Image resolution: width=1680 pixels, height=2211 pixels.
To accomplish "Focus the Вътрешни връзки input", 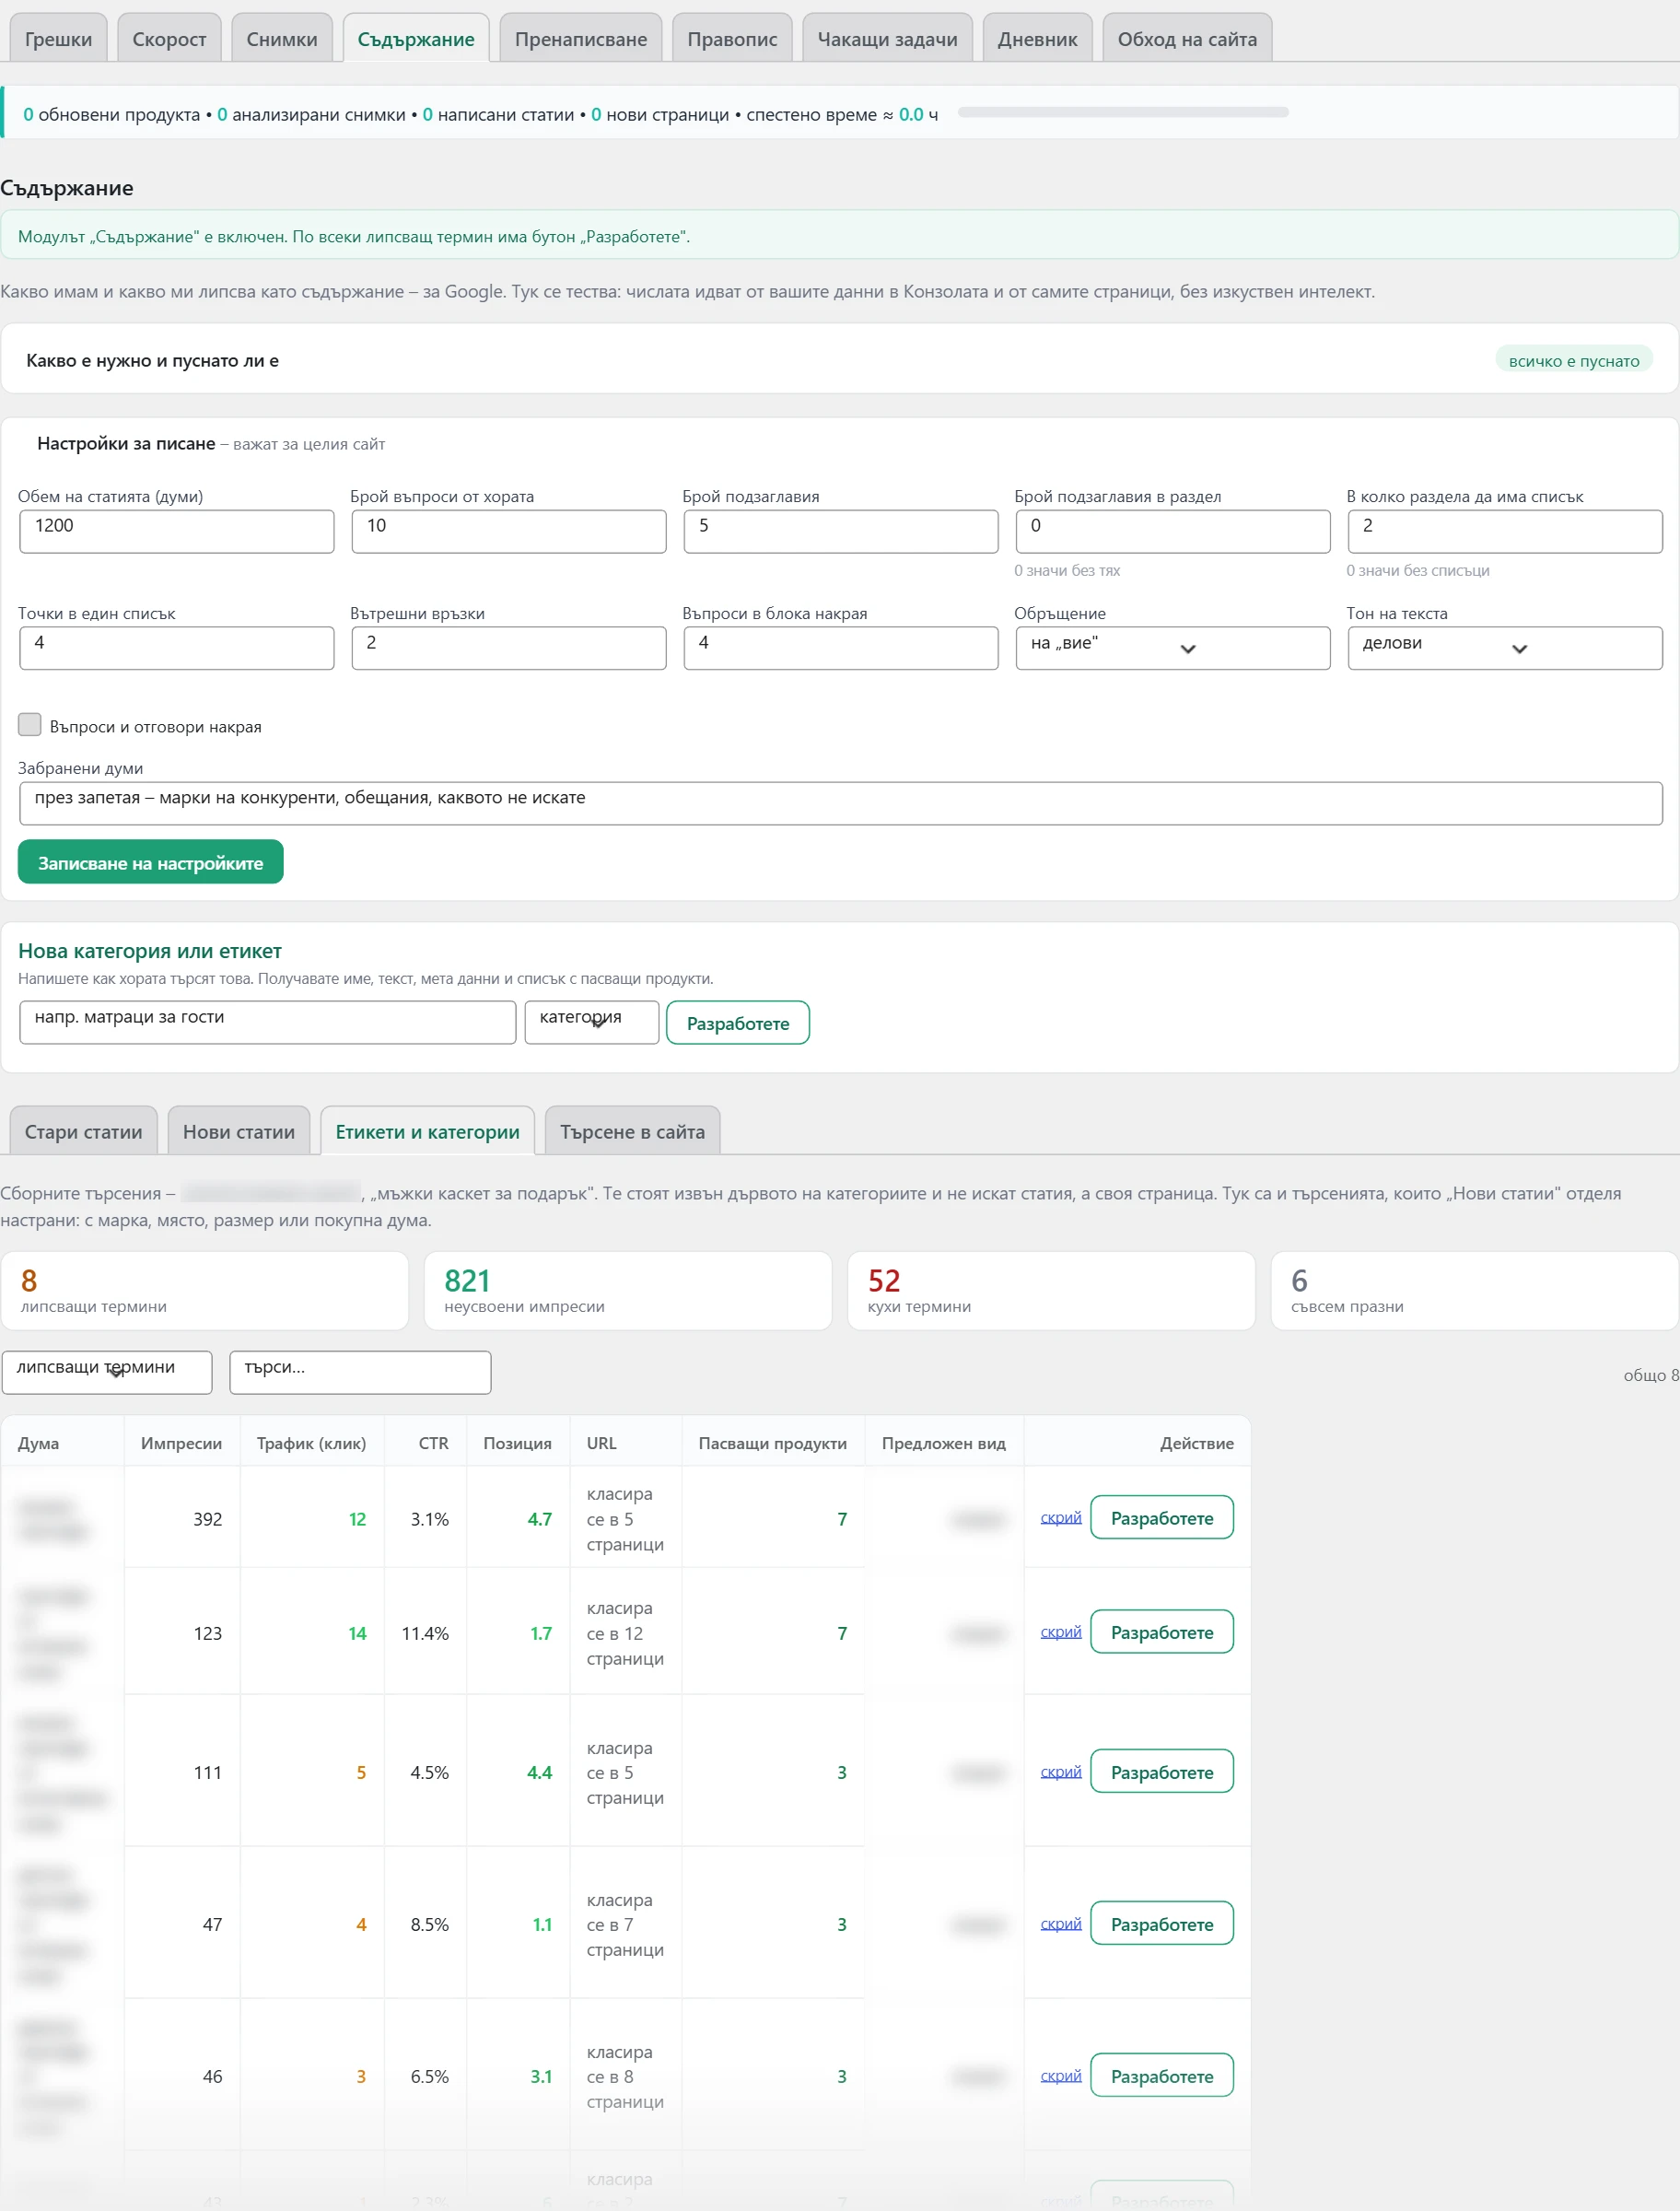I will click(509, 648).
